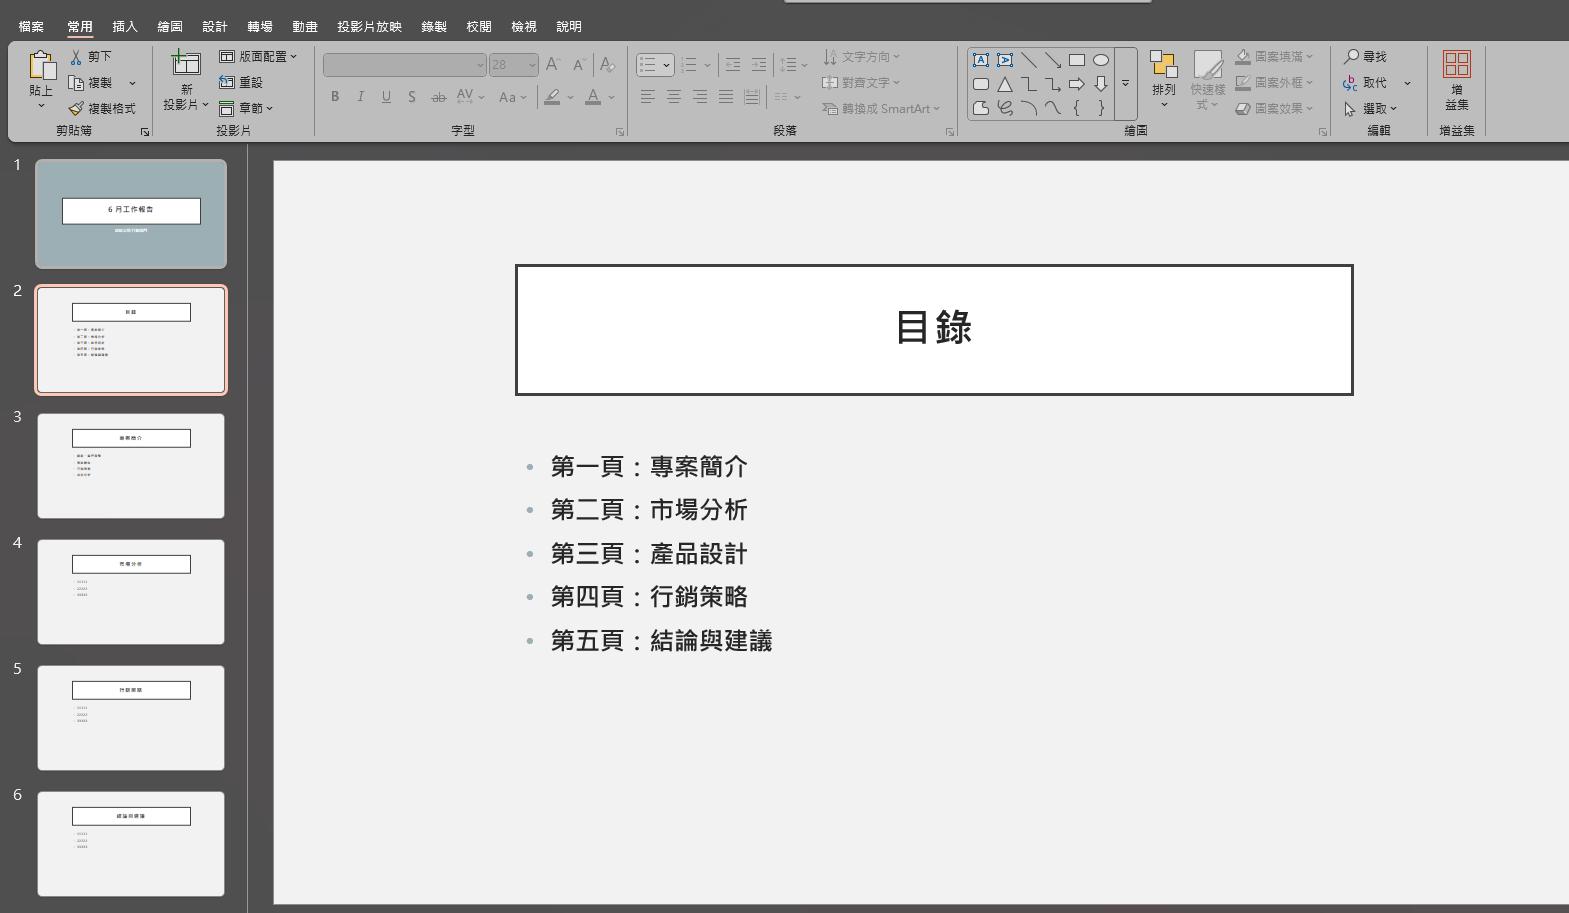Switch to the 設計 Design tab
This screenshot has width=1569, height=913.
[x=215, y=27]
